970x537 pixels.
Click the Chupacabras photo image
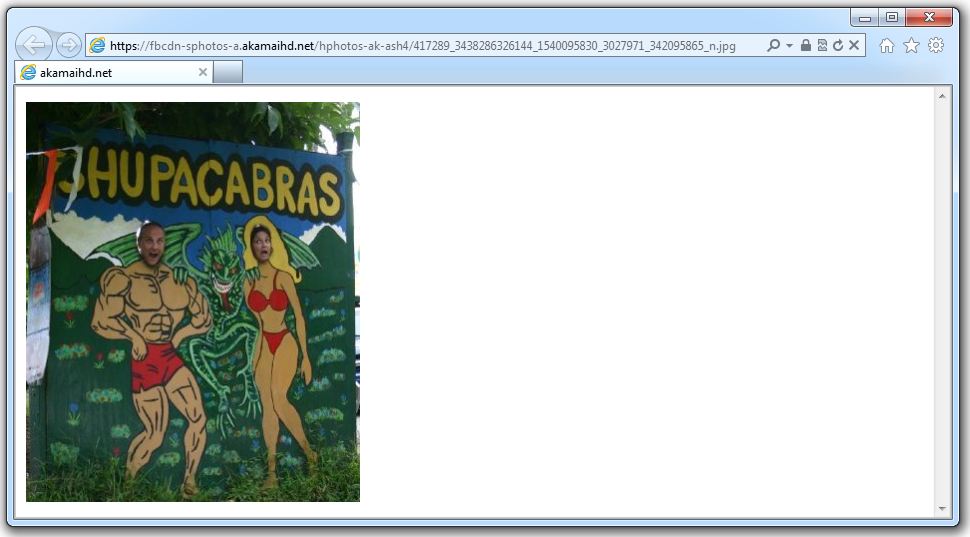pos(192,301)
